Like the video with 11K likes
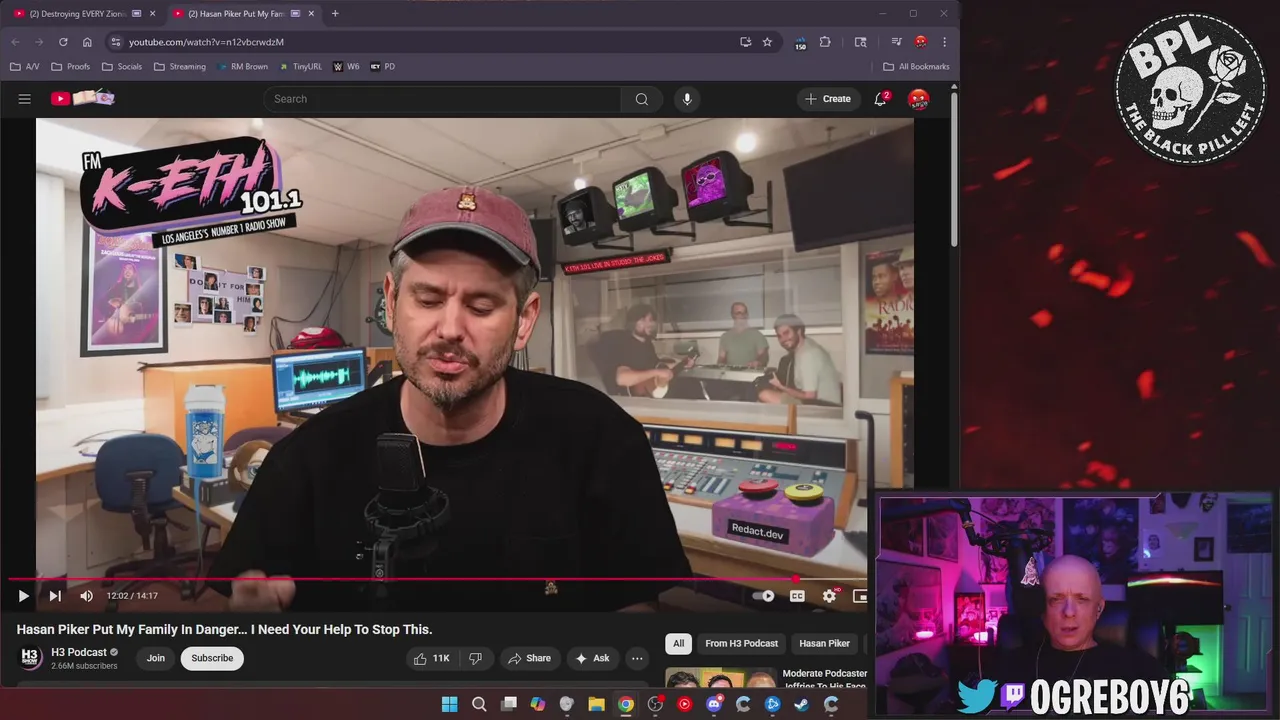This screenshot has height=720, width=1280. click(x=432, y=658)
